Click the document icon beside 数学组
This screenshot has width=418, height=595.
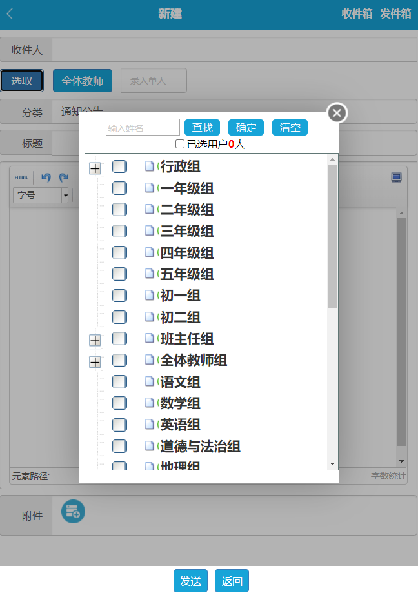[150, 403]
